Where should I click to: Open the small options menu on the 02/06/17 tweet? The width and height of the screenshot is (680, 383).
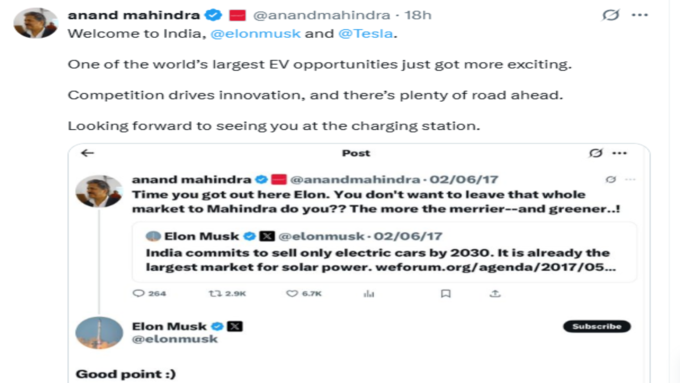point(630,180)
